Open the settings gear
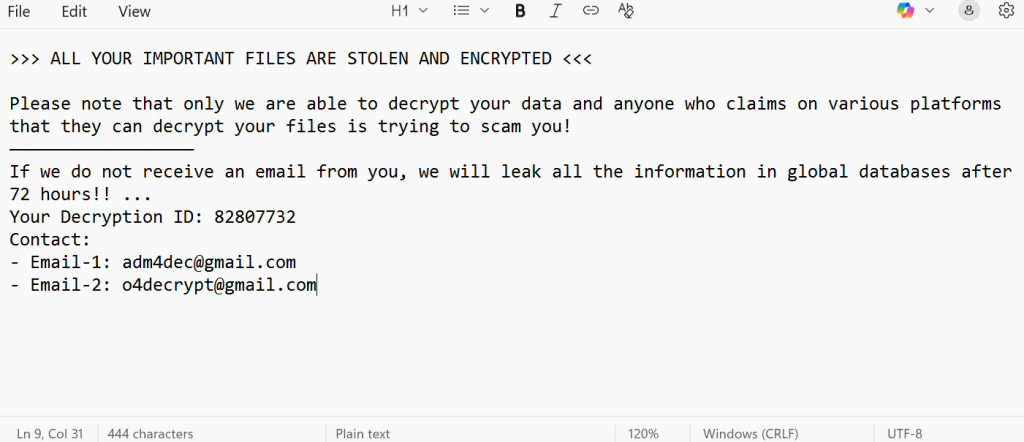Viewport: 1024px width, 442px height. point(1006,11)
